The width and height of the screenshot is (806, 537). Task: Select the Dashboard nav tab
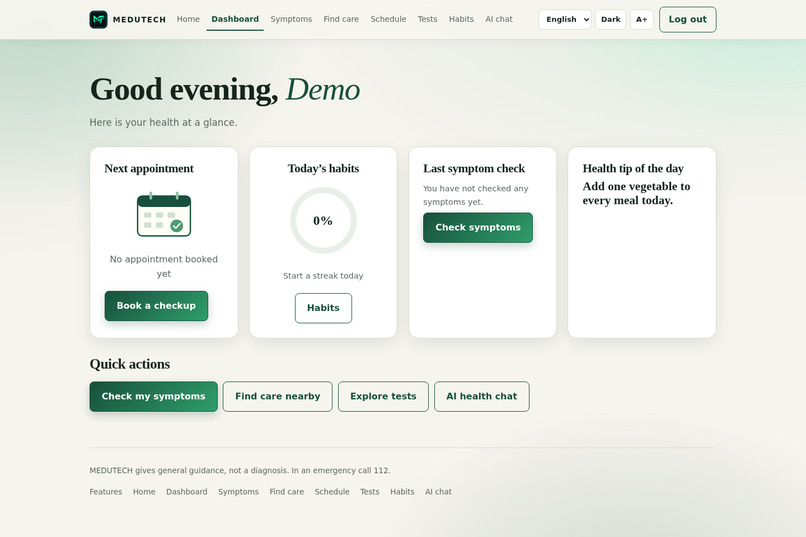click(x=235, y=19)
